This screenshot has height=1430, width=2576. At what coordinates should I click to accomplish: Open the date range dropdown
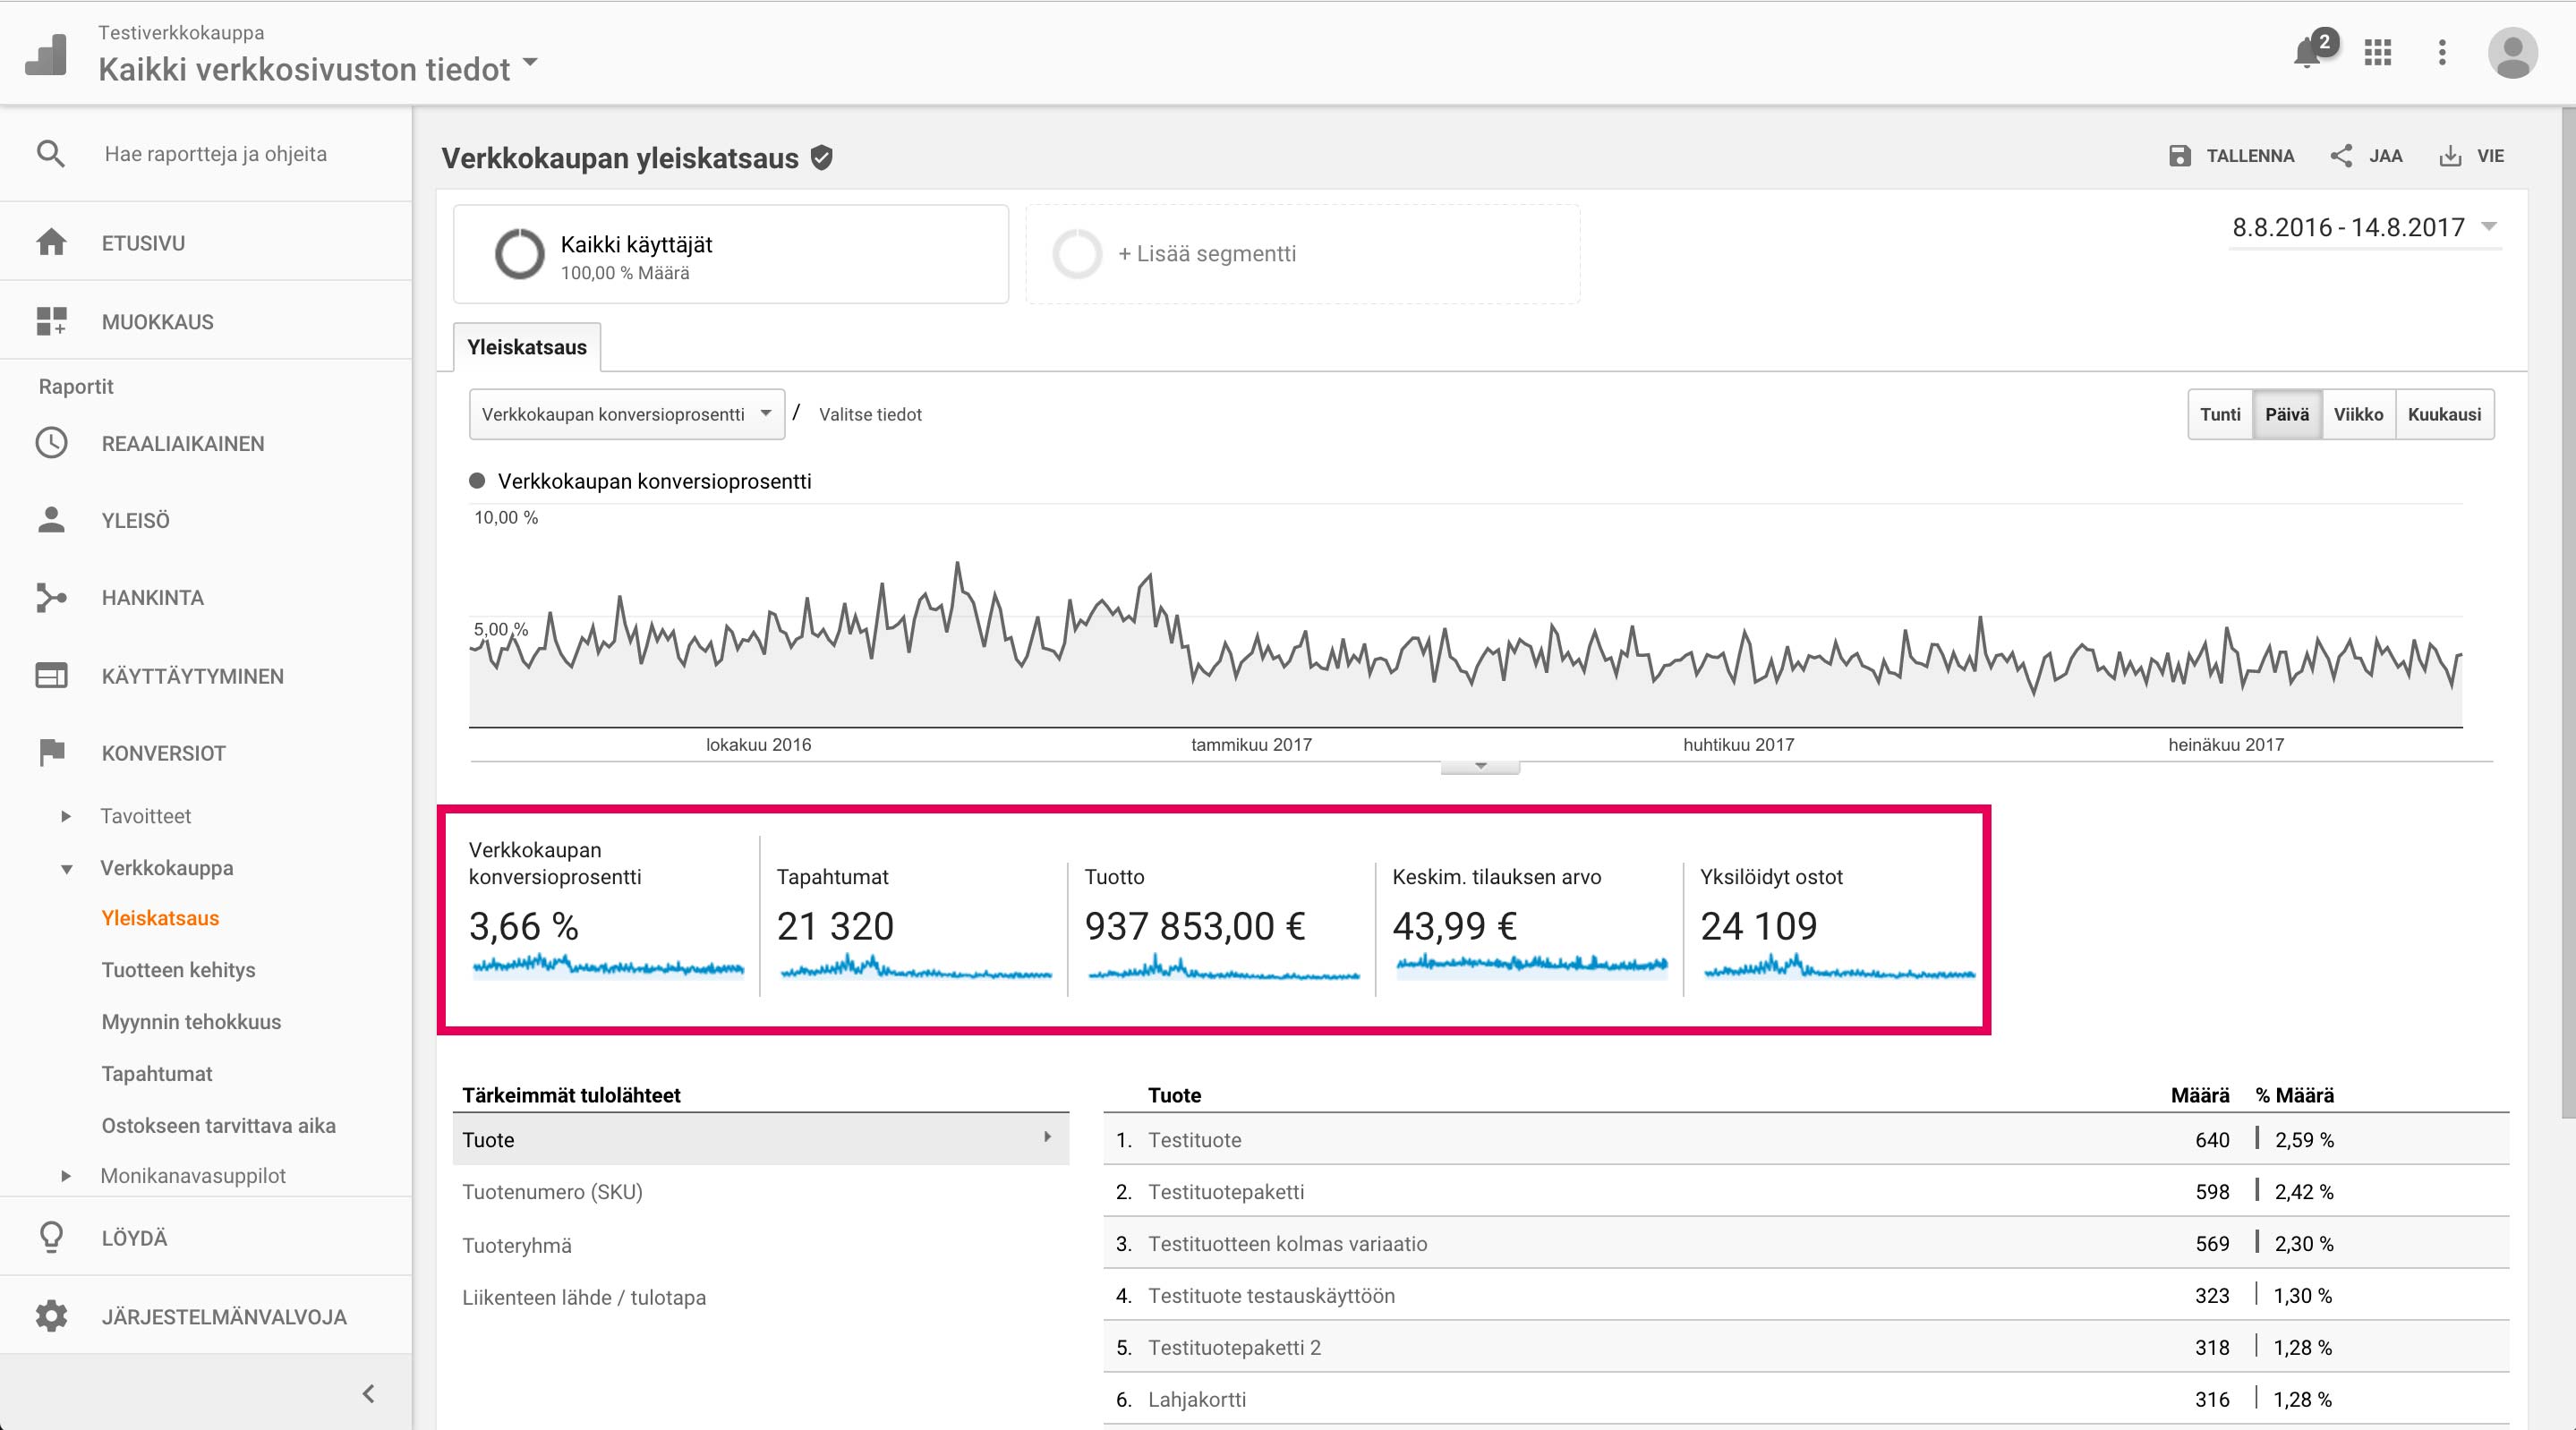click(2365, 228)
